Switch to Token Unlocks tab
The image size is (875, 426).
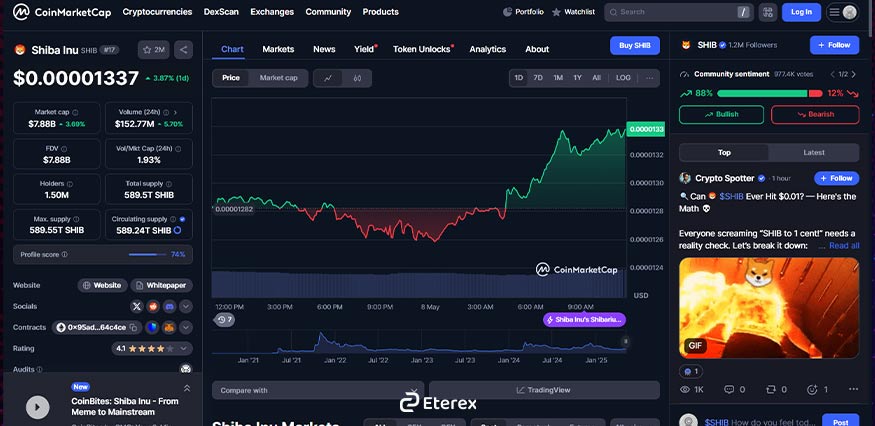(422, 49)
